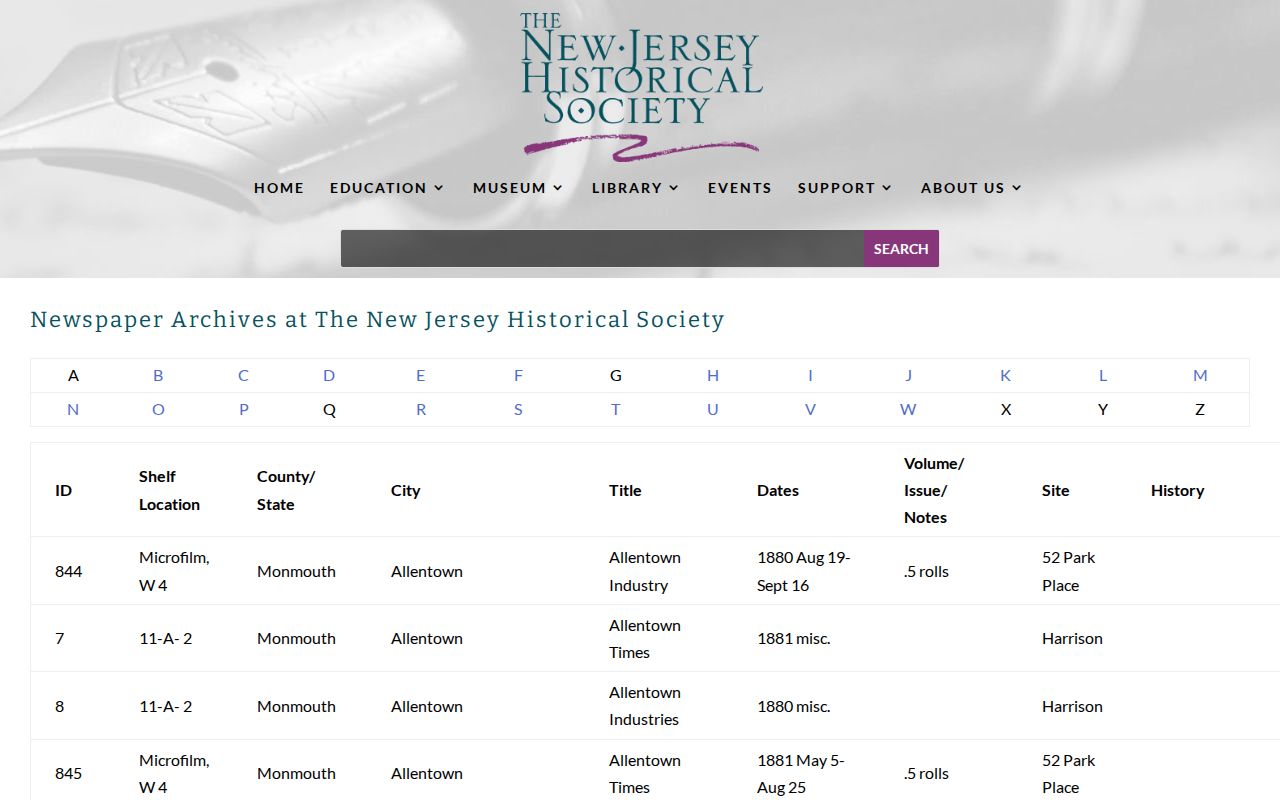The height and width of the screenshot is (800, 1280).
Task: Filter newspapers by letter B
Action: point(158,376)
